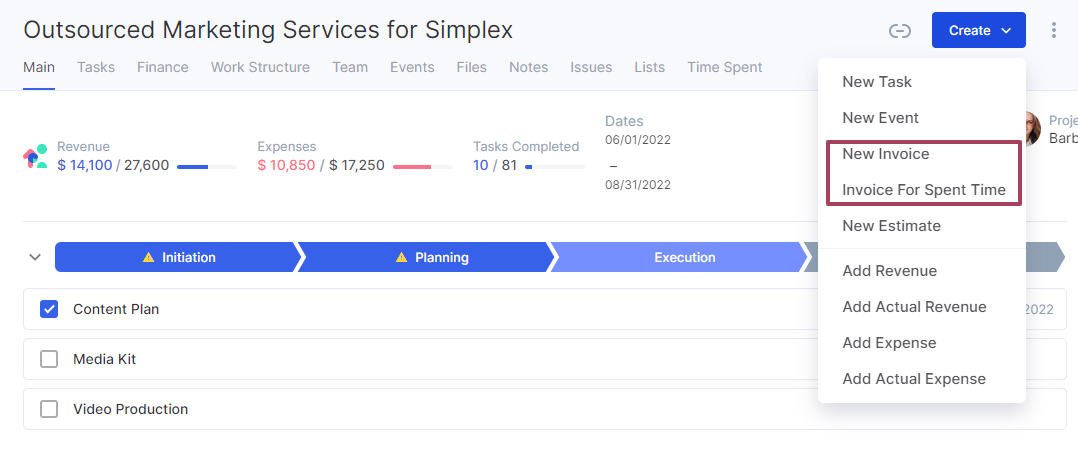Viewport: 1078px width, 450px height.
Task: Click the Revenue progress bar
Action: tap(207, 167)
